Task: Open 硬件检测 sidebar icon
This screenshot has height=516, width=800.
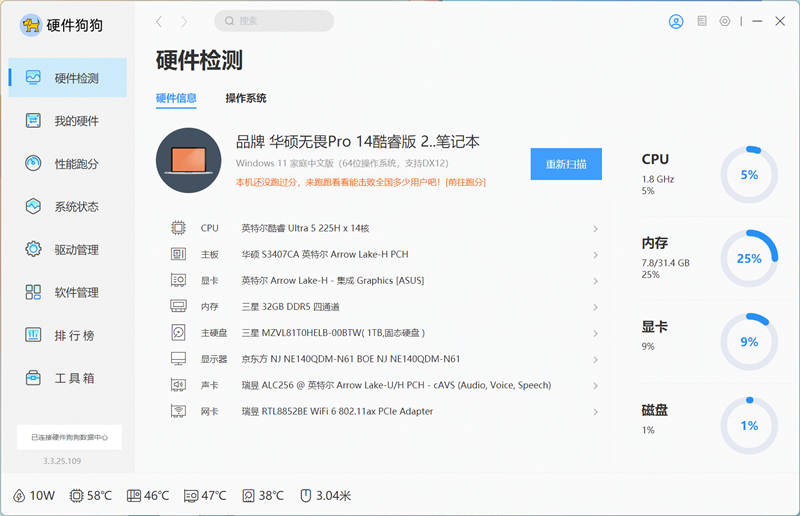Action: (33, 78)
